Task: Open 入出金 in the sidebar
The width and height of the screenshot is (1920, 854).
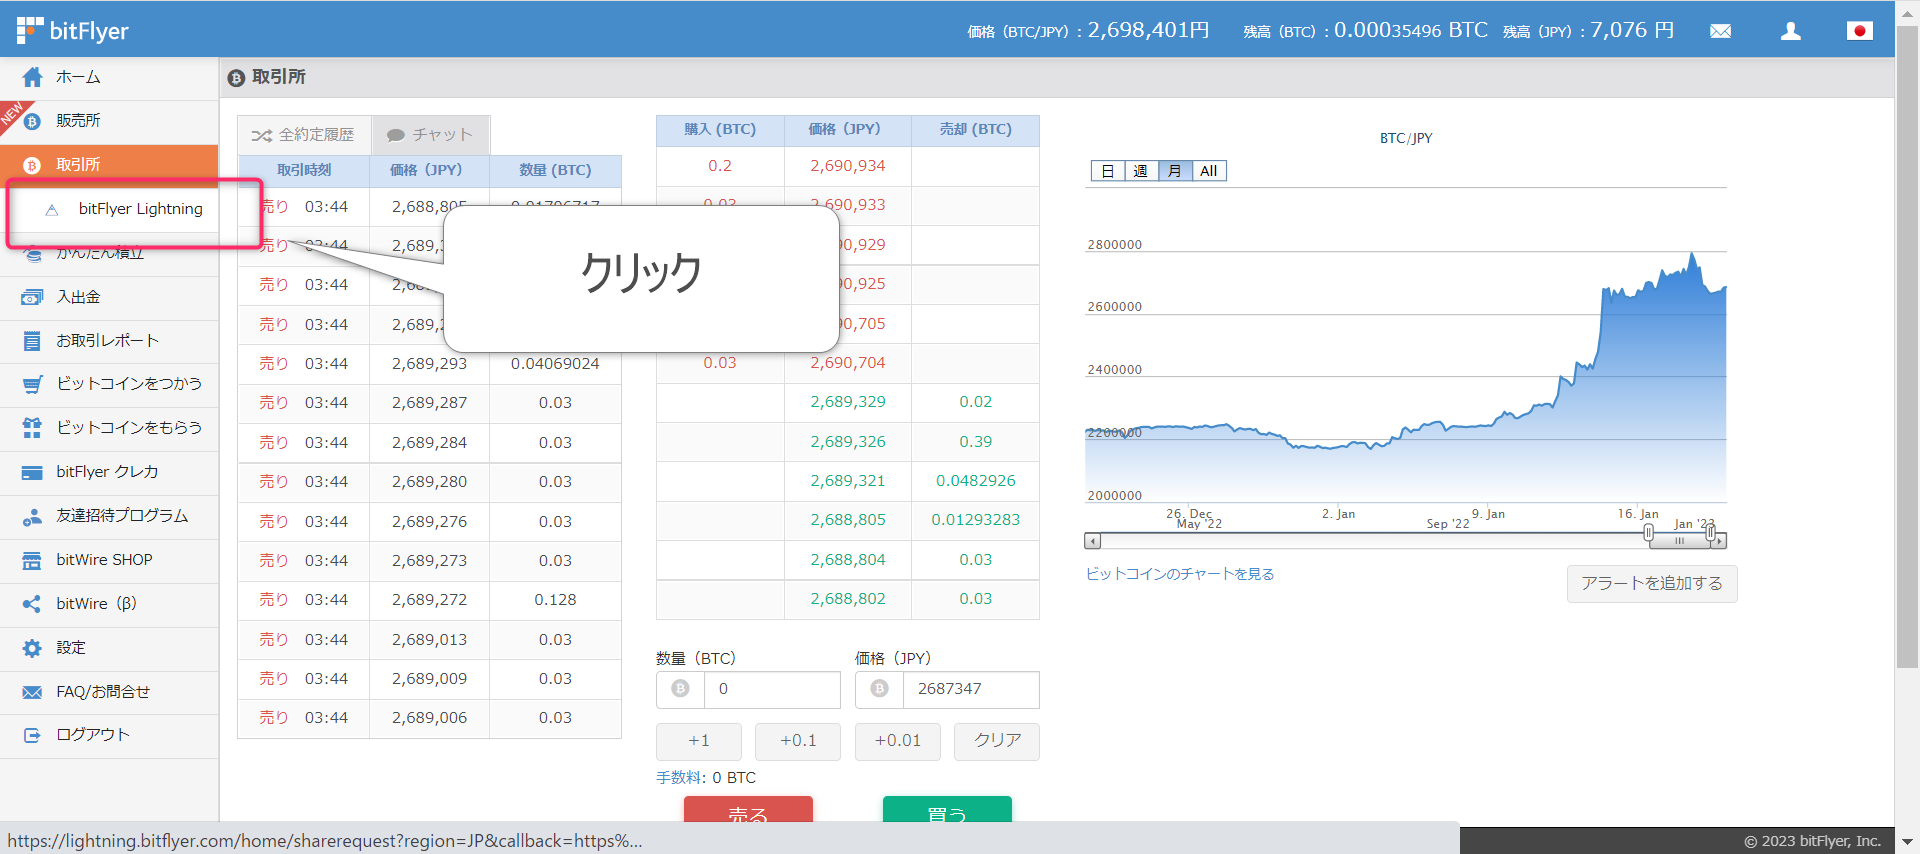Action: click(109, 297)
